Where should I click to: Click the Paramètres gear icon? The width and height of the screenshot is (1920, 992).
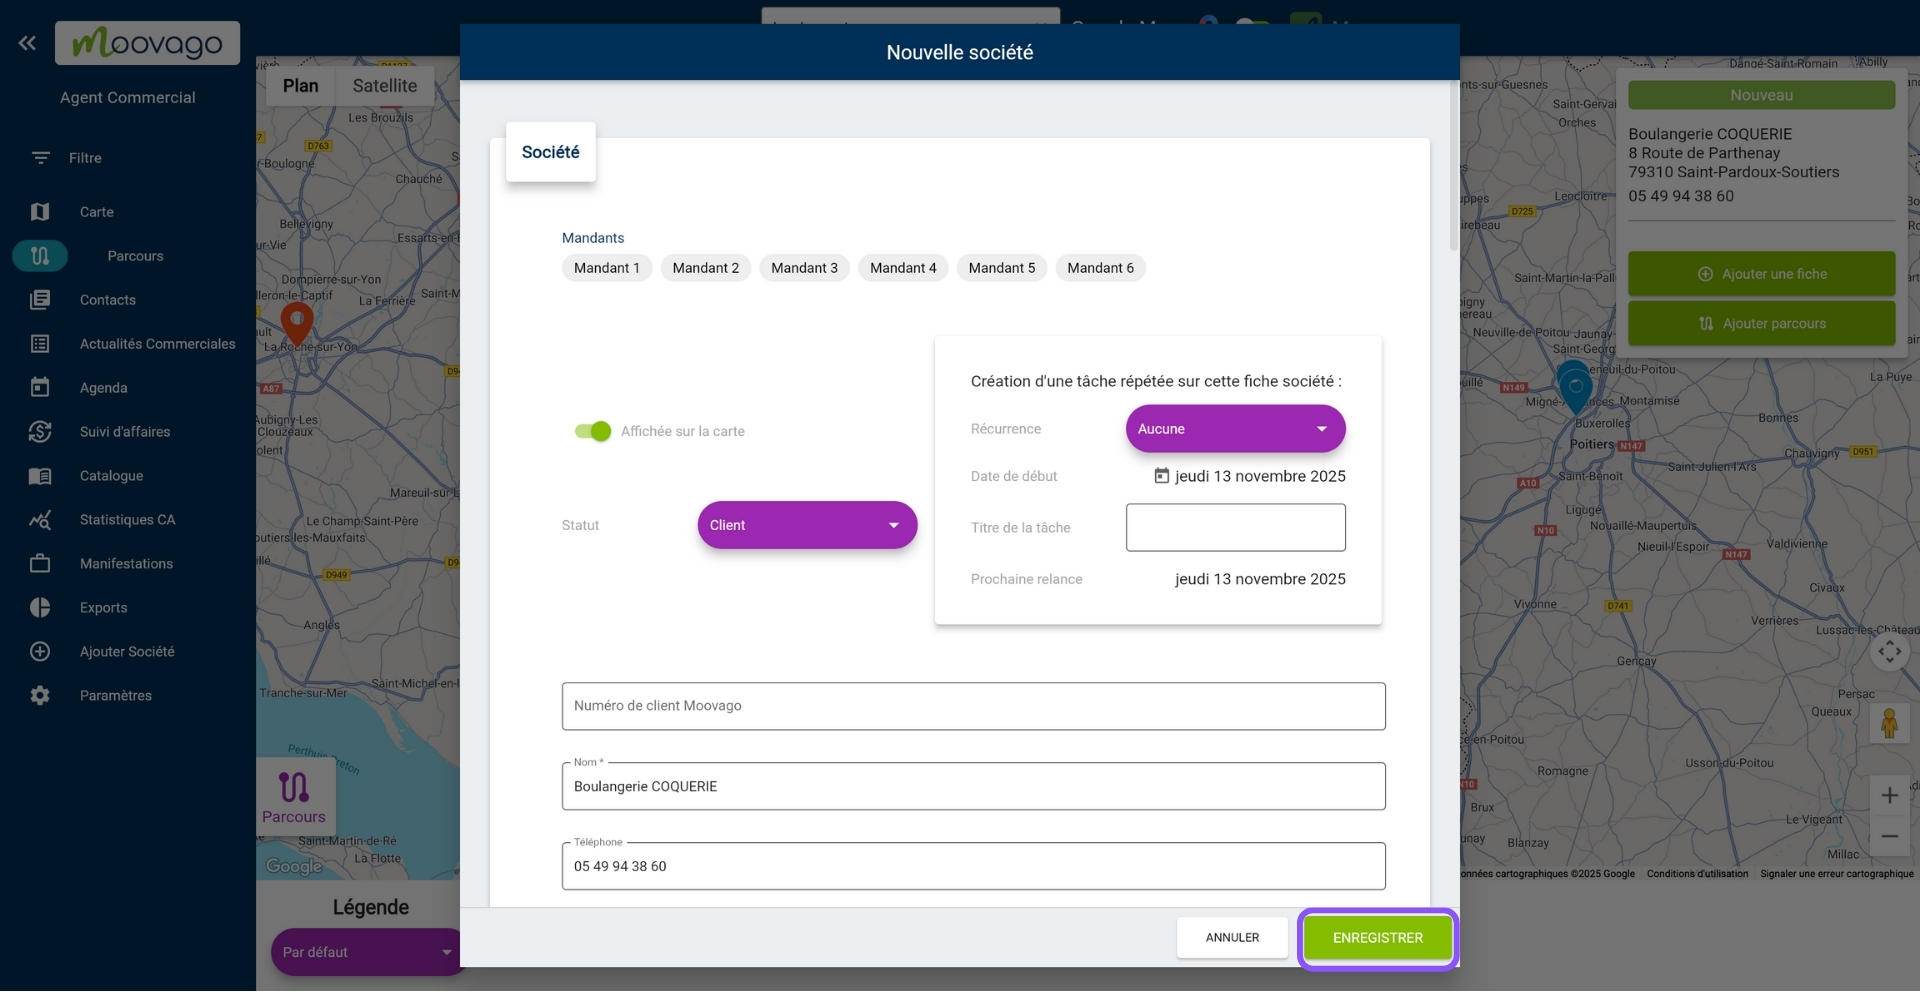click(40, 696)
